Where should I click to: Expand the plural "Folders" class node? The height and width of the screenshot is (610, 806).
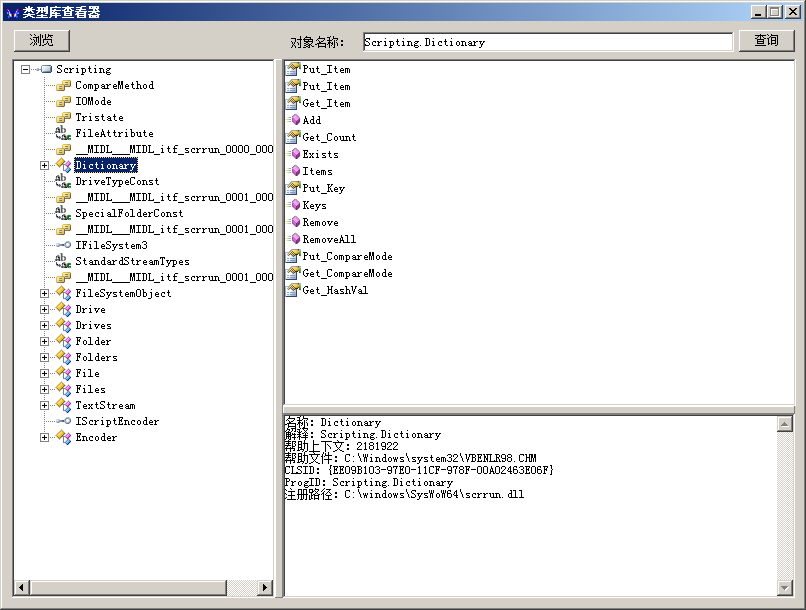click(x=45, y=357)
